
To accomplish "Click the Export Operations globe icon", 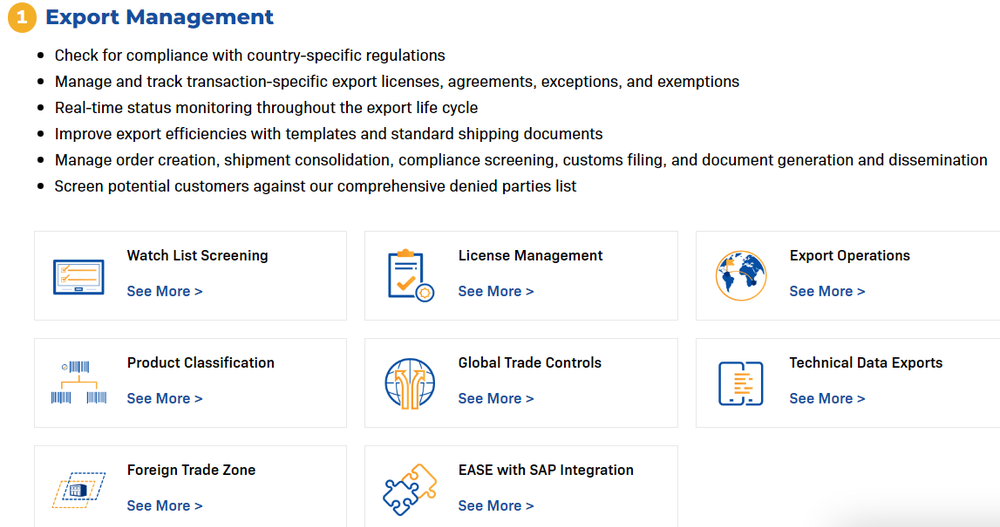I will click(740, 276).
